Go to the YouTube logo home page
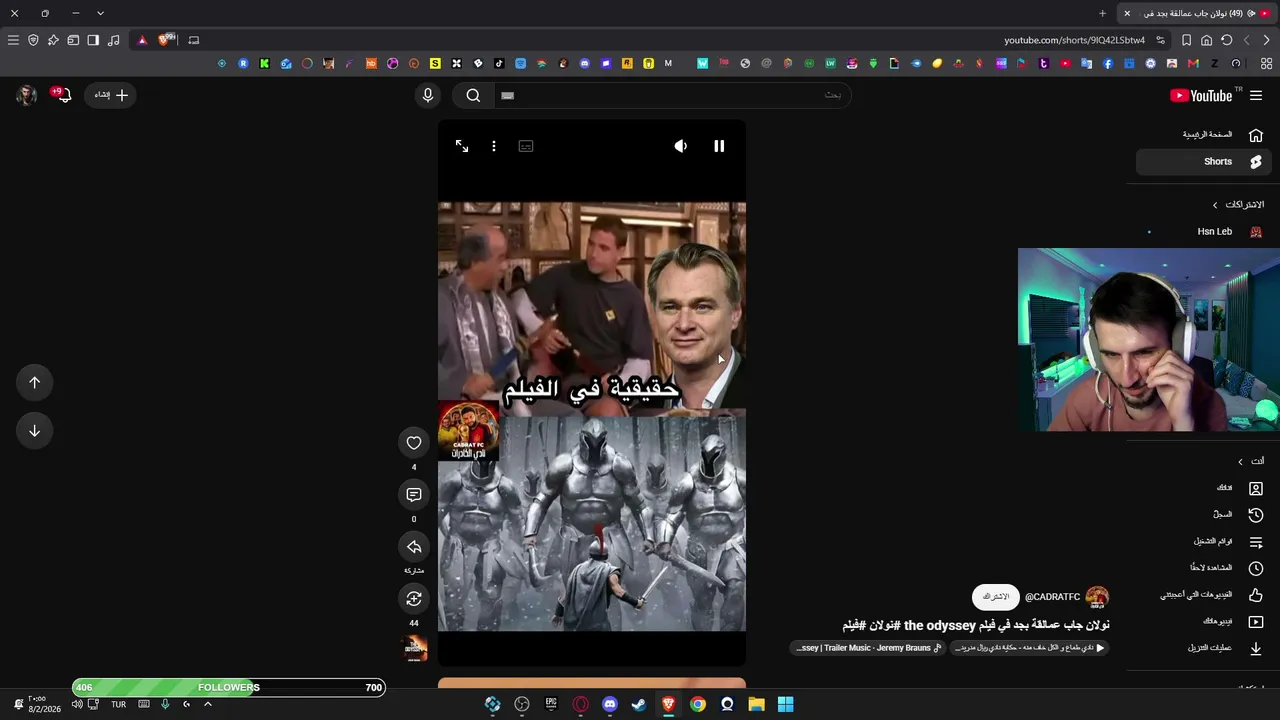 click(1202, 95)
